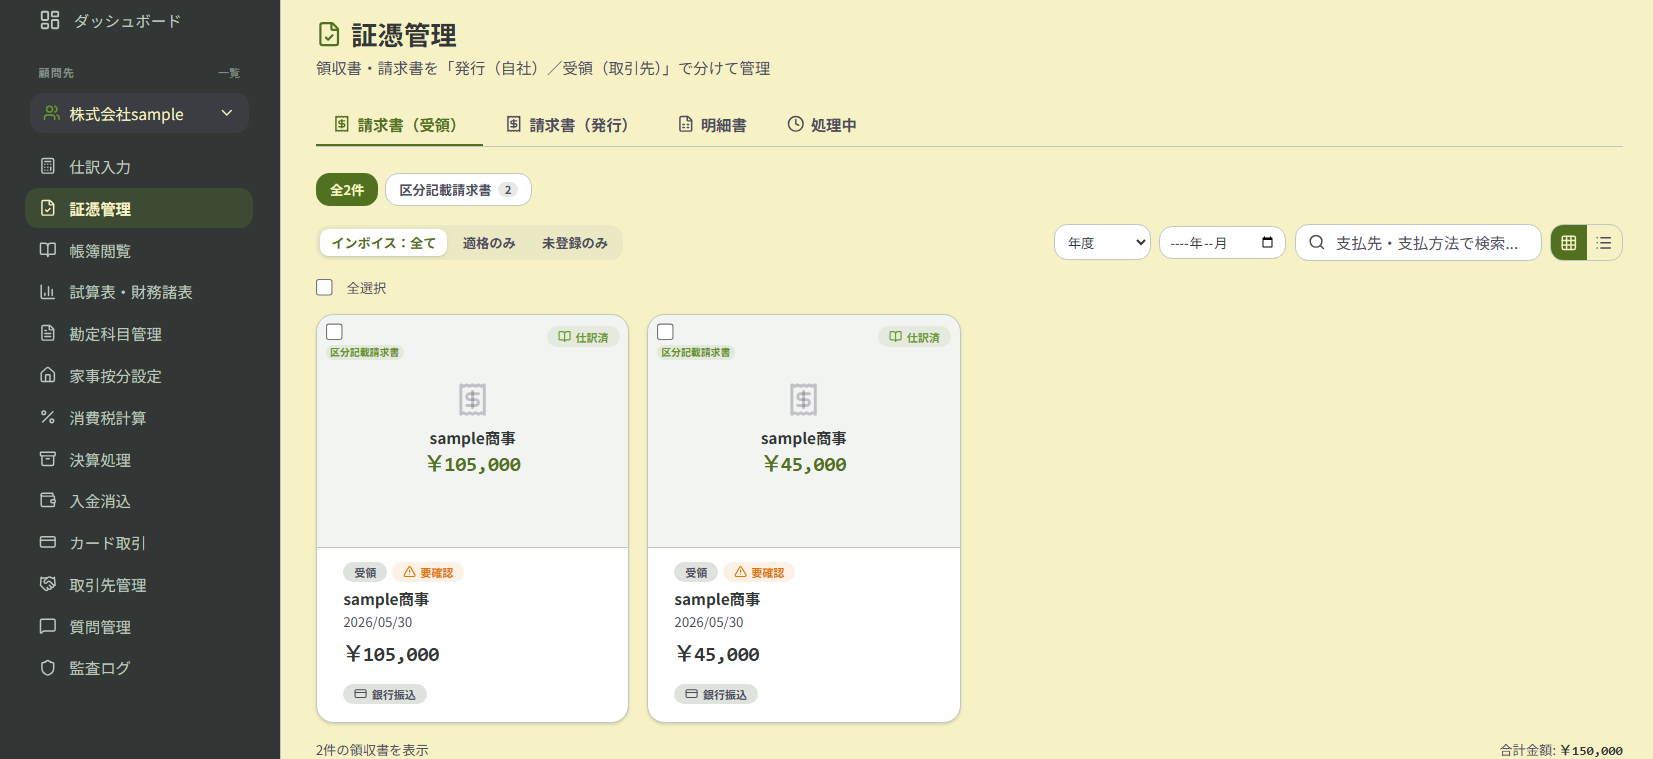The height and width of the screenshot is (759, 1653).
Task: Check the box on the ¥45,000 invoice card
Action: coord(666,332)
